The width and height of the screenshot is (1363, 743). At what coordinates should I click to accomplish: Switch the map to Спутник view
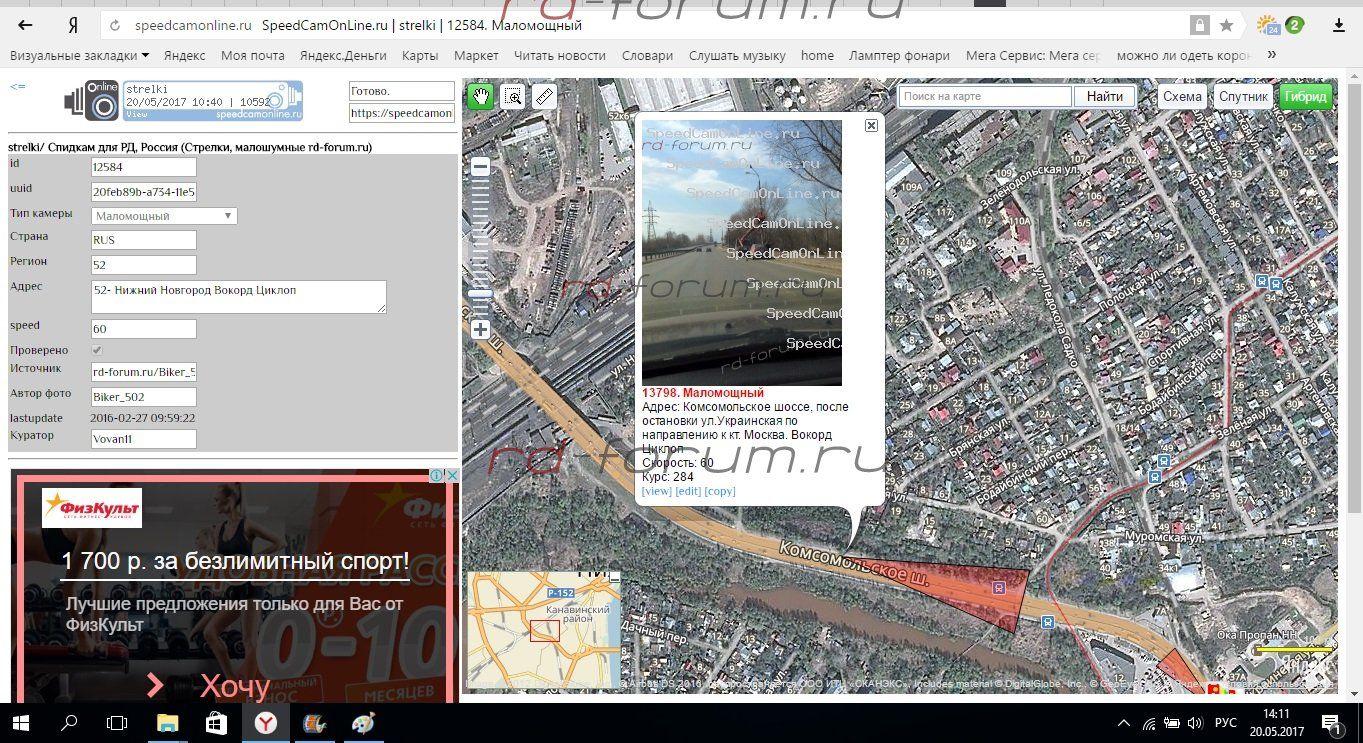click(x=1243, y=97)
